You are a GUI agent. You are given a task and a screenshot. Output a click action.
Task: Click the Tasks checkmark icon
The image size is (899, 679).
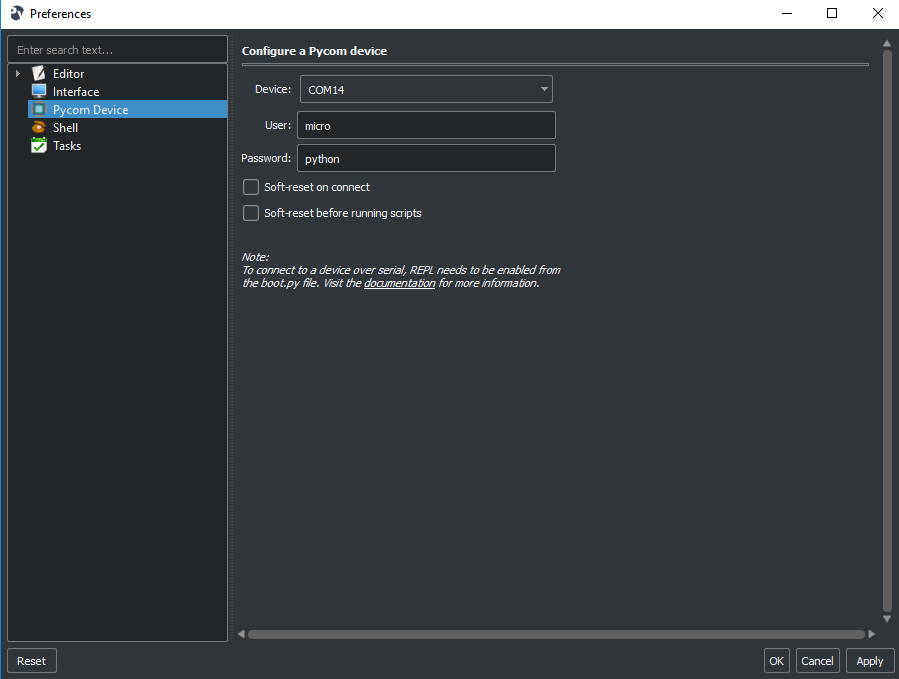(38, 145)
